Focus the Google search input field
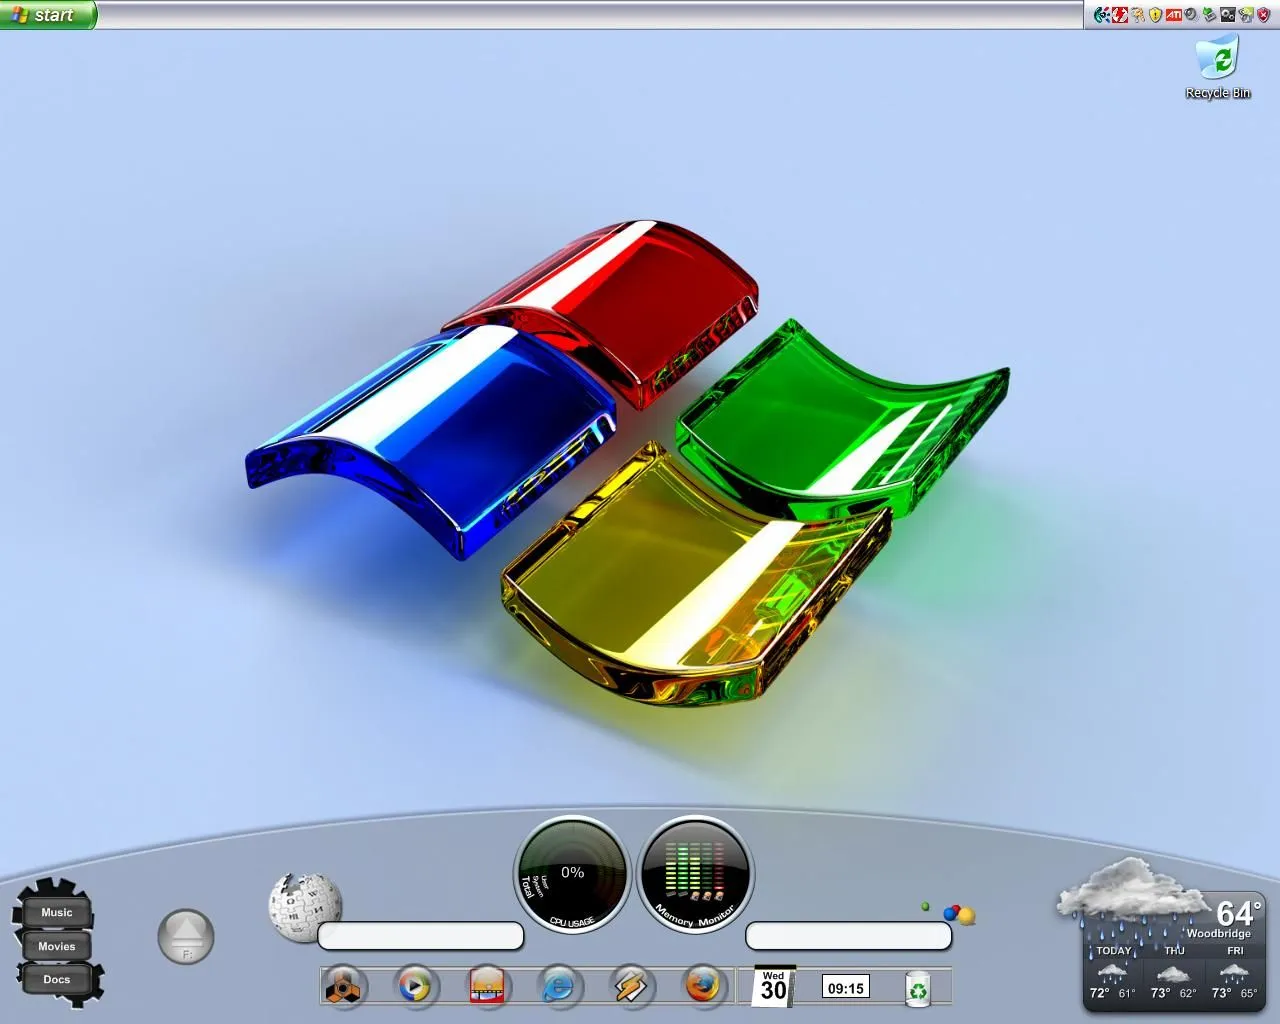The width and height of the screenshot is (1280, 1024). (848, 936)
